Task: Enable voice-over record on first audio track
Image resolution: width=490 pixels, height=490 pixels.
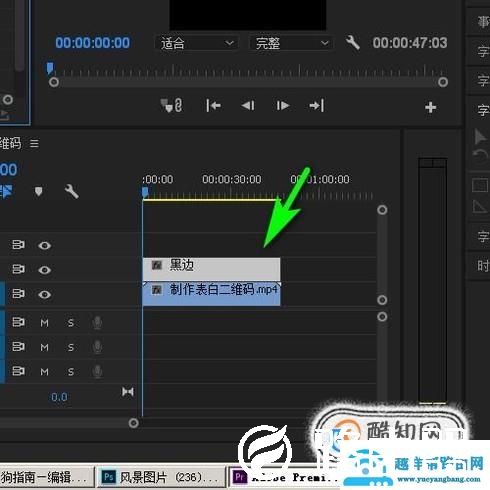Action: (x=97, y=323)
